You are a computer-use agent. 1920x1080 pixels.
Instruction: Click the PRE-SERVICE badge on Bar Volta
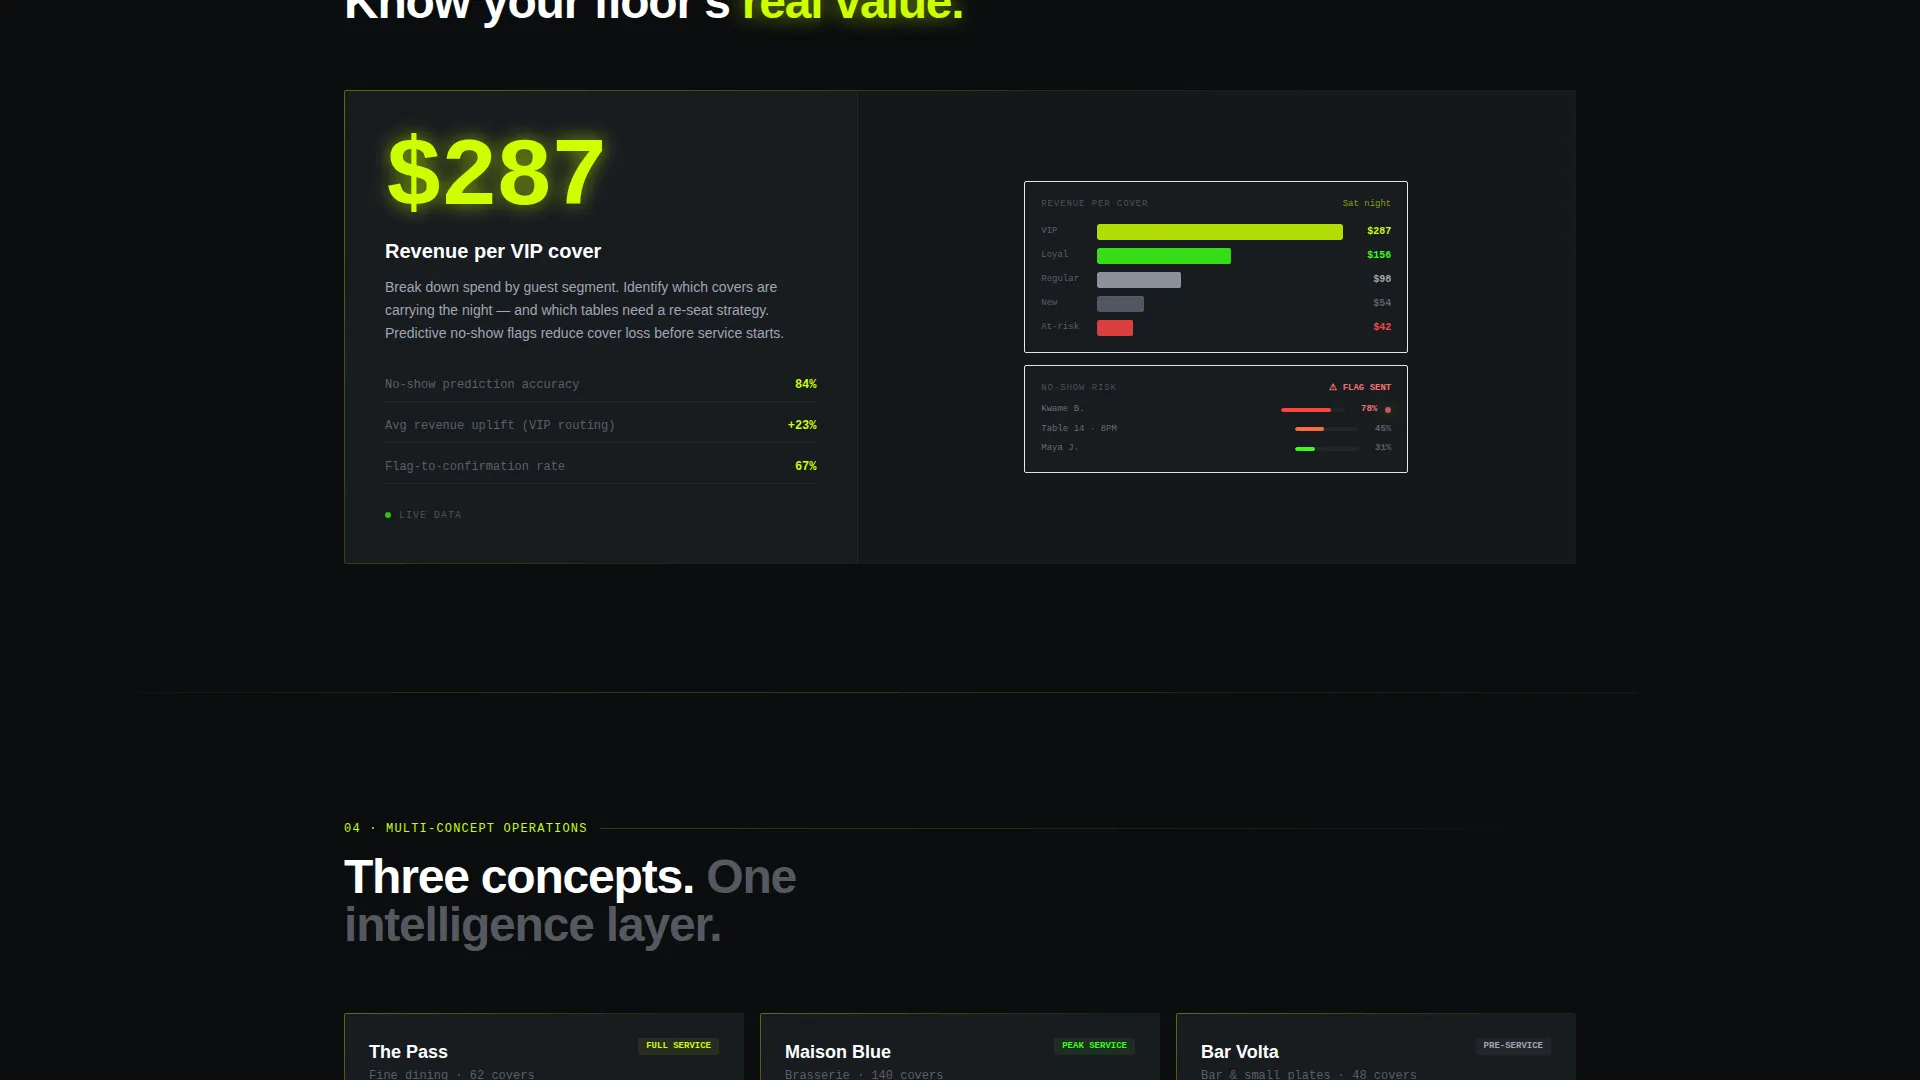click(x=1512, y=1045)
